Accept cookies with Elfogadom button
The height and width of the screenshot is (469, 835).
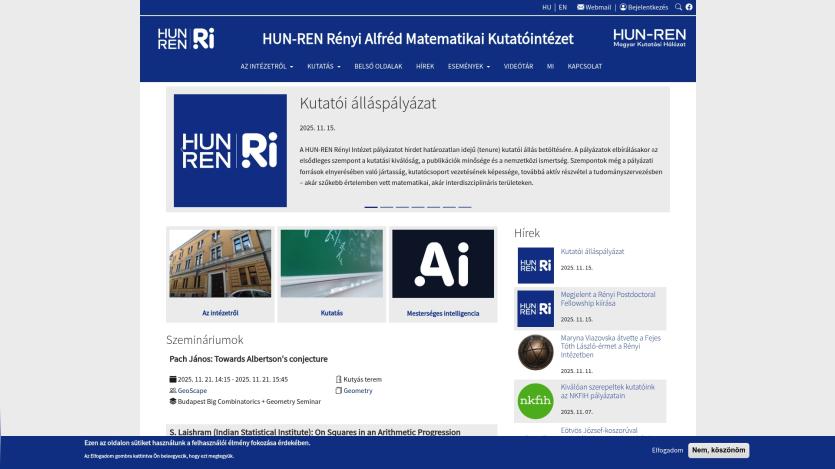(667, 450)
